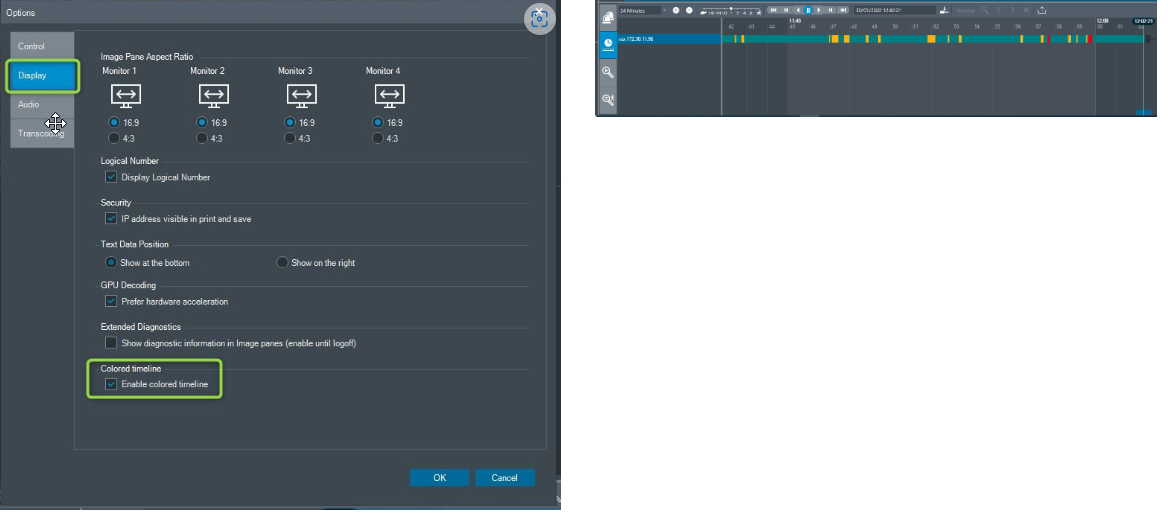
Task: Click the Monitor 2 aspect ratio icon
Action: [214, 95]
